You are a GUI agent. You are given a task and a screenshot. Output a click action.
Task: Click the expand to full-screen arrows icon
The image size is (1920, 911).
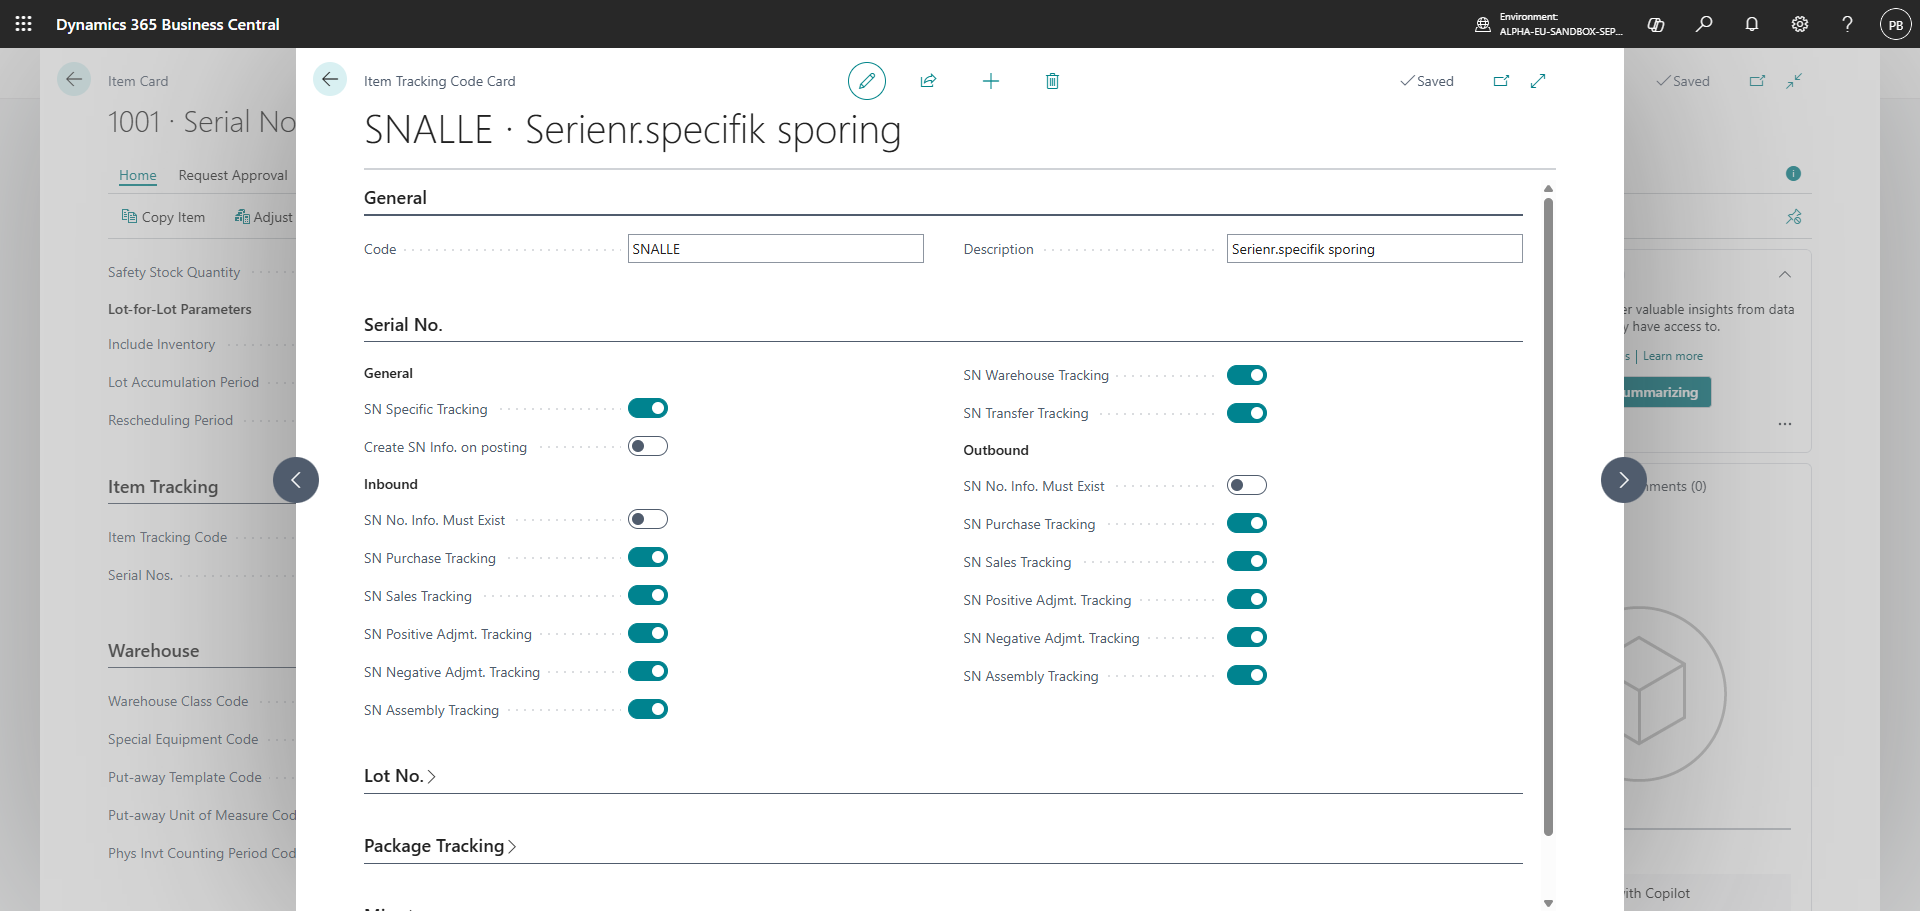(1538, 81)
